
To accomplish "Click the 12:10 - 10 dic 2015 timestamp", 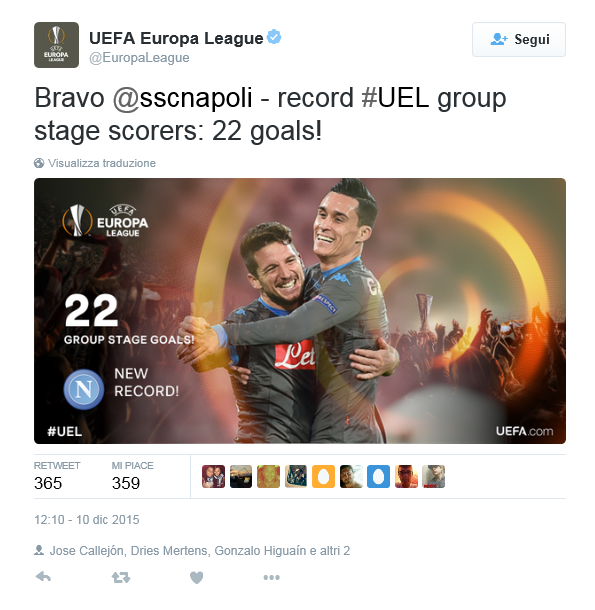I will point(87,520).
